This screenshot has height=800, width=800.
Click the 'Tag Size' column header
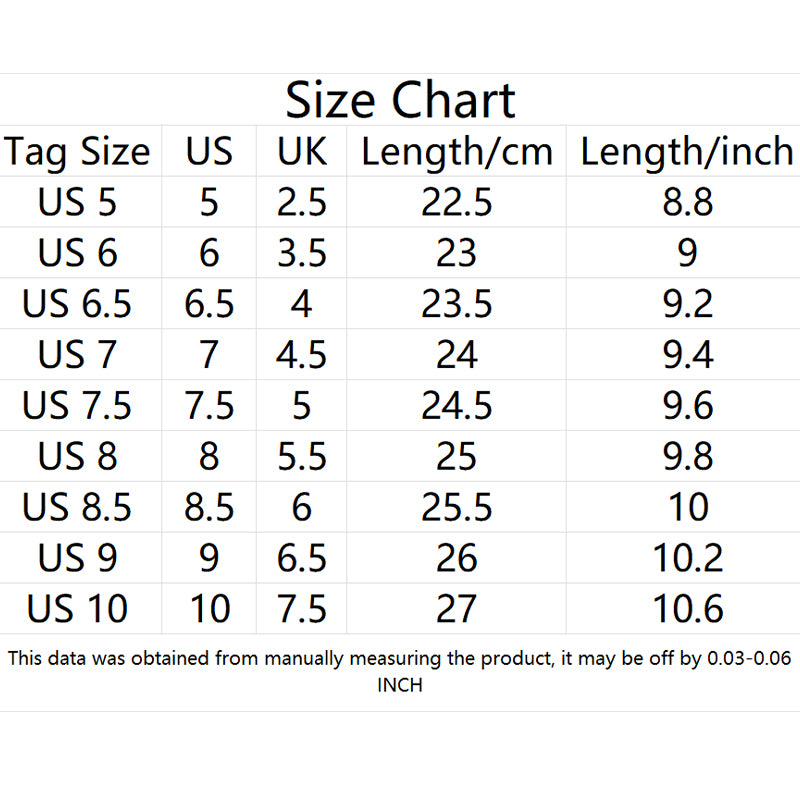click(x=77, y=152)
